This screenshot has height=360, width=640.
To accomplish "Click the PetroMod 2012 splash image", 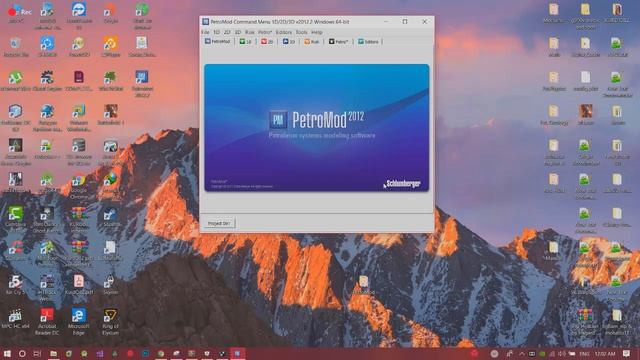I will [x=317, y=127].
